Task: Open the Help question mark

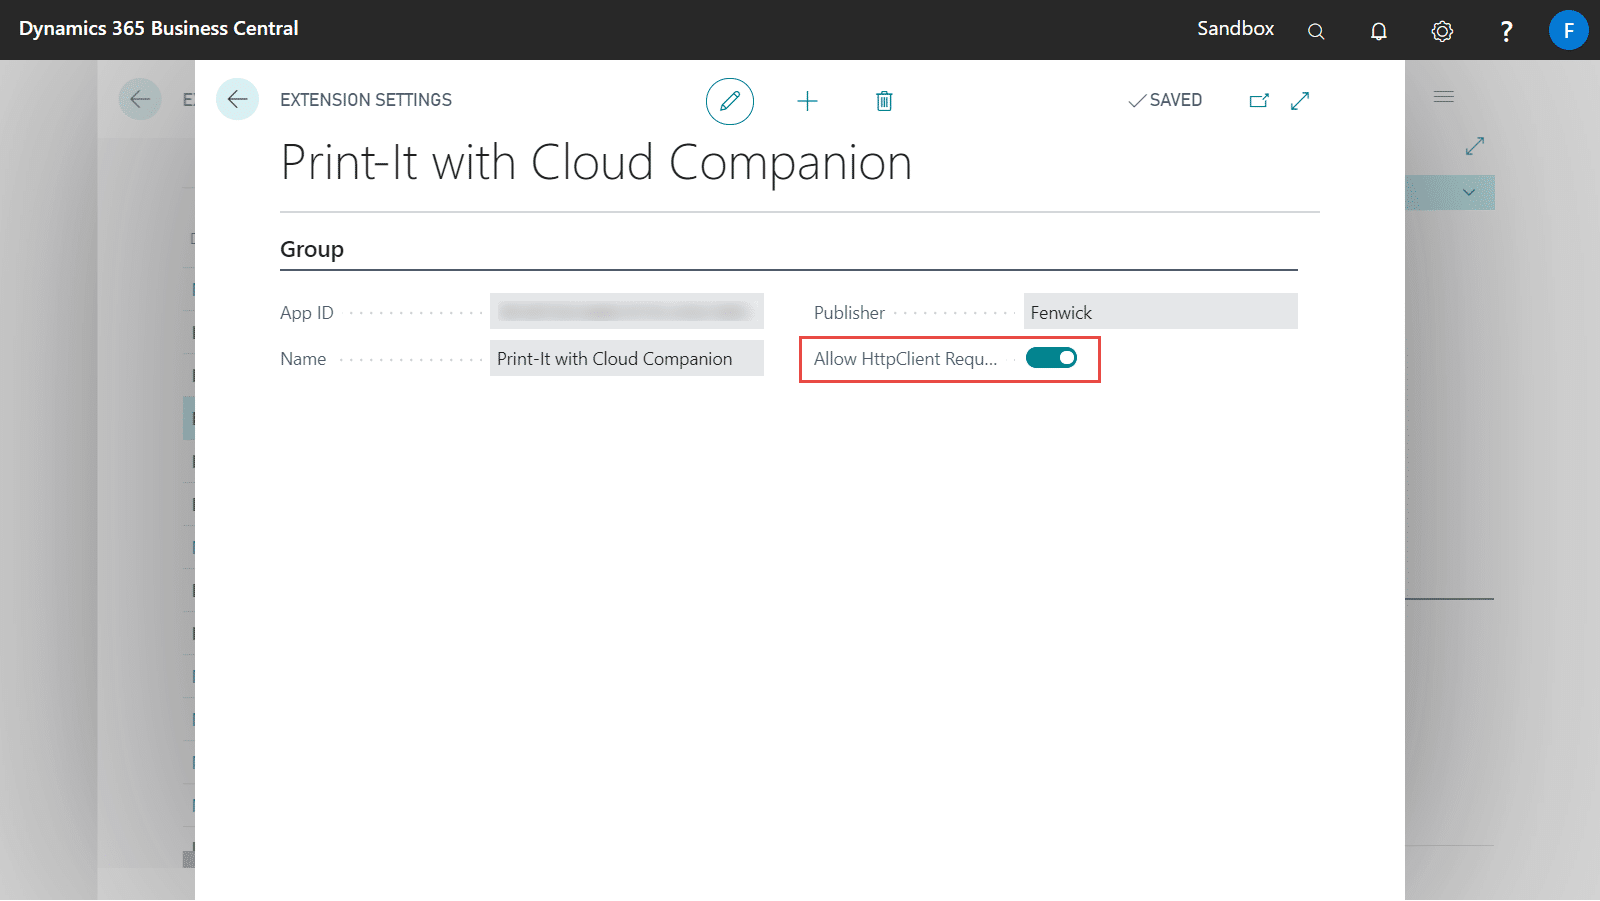Action: point(1506,31)
